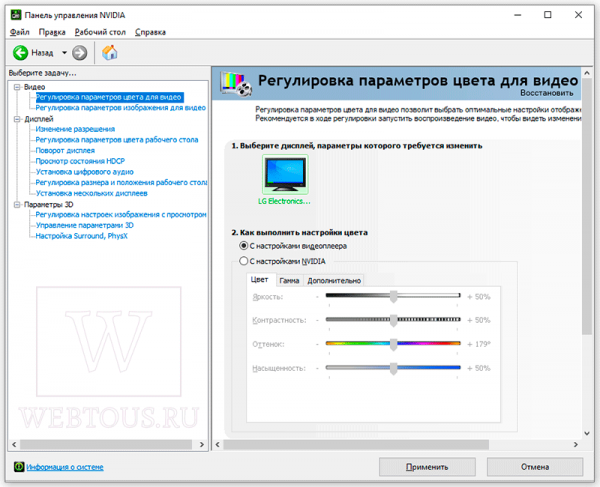Minimize the NVIDIA control panel window
This screenshot has width=600, height=487.
tap(518, 15)
